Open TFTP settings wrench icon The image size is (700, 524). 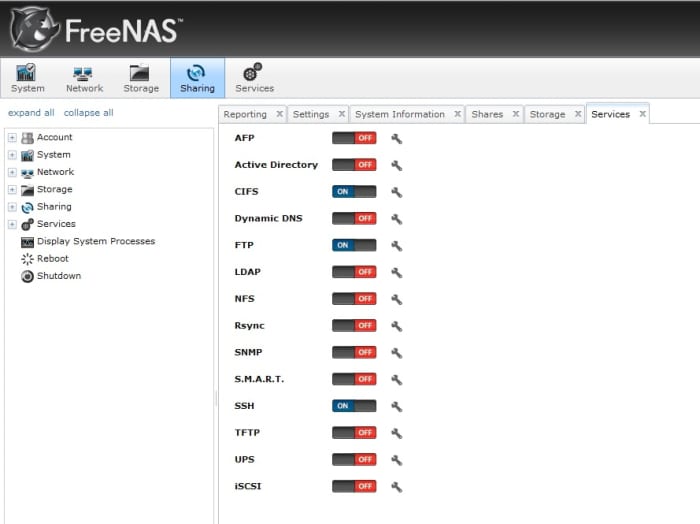click(396, 433)
